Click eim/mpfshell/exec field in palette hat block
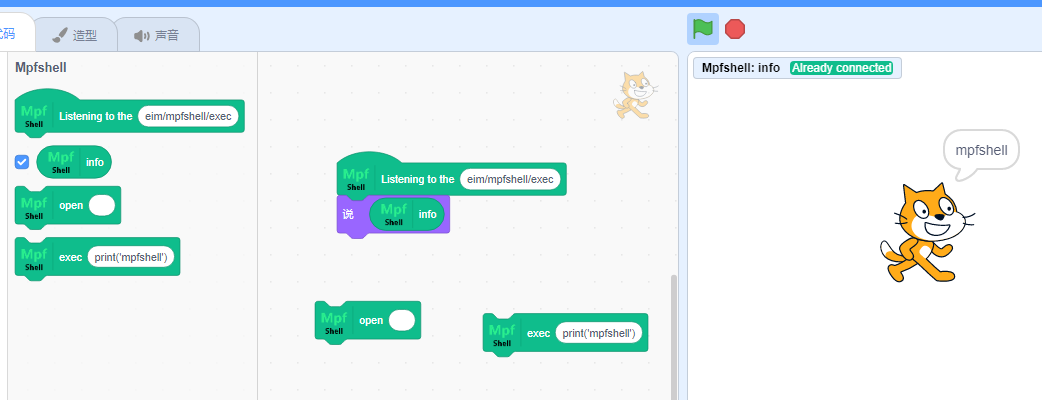The height and width of the screenshot is (400, 1042). (x=188, y=116)
